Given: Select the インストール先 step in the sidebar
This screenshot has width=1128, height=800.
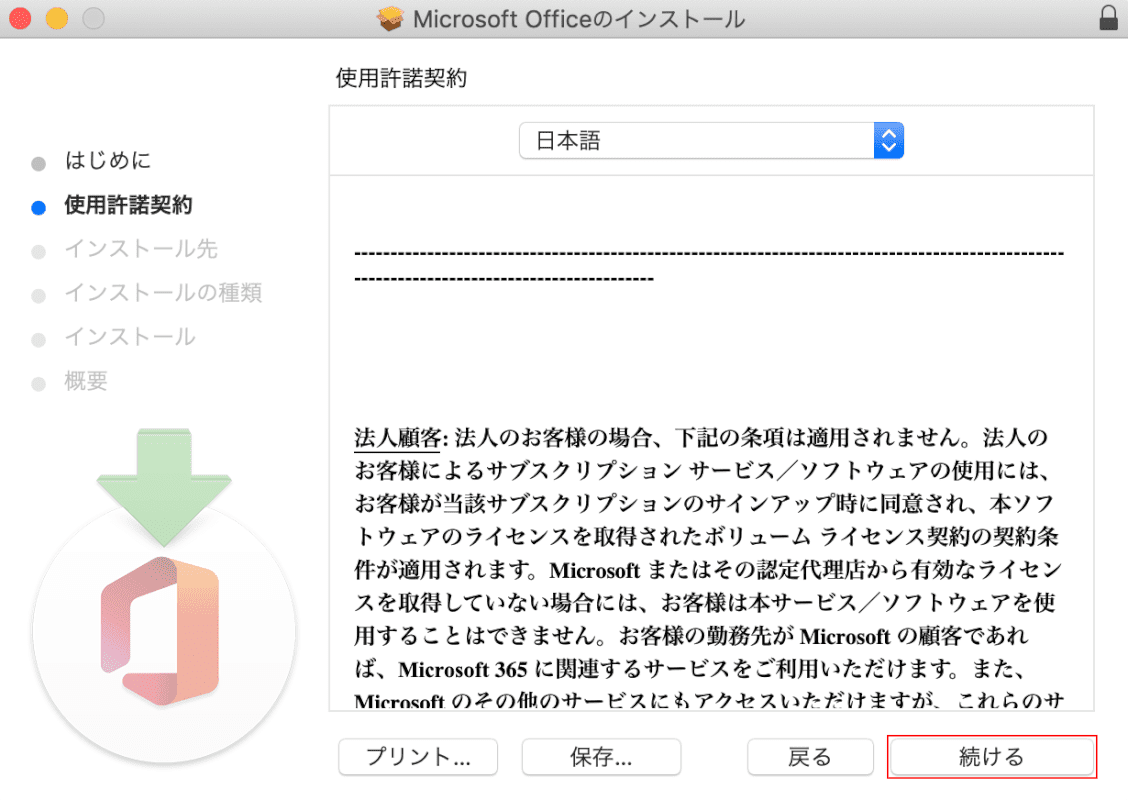Looking at the screenshot, I should (x=140, y=249).
